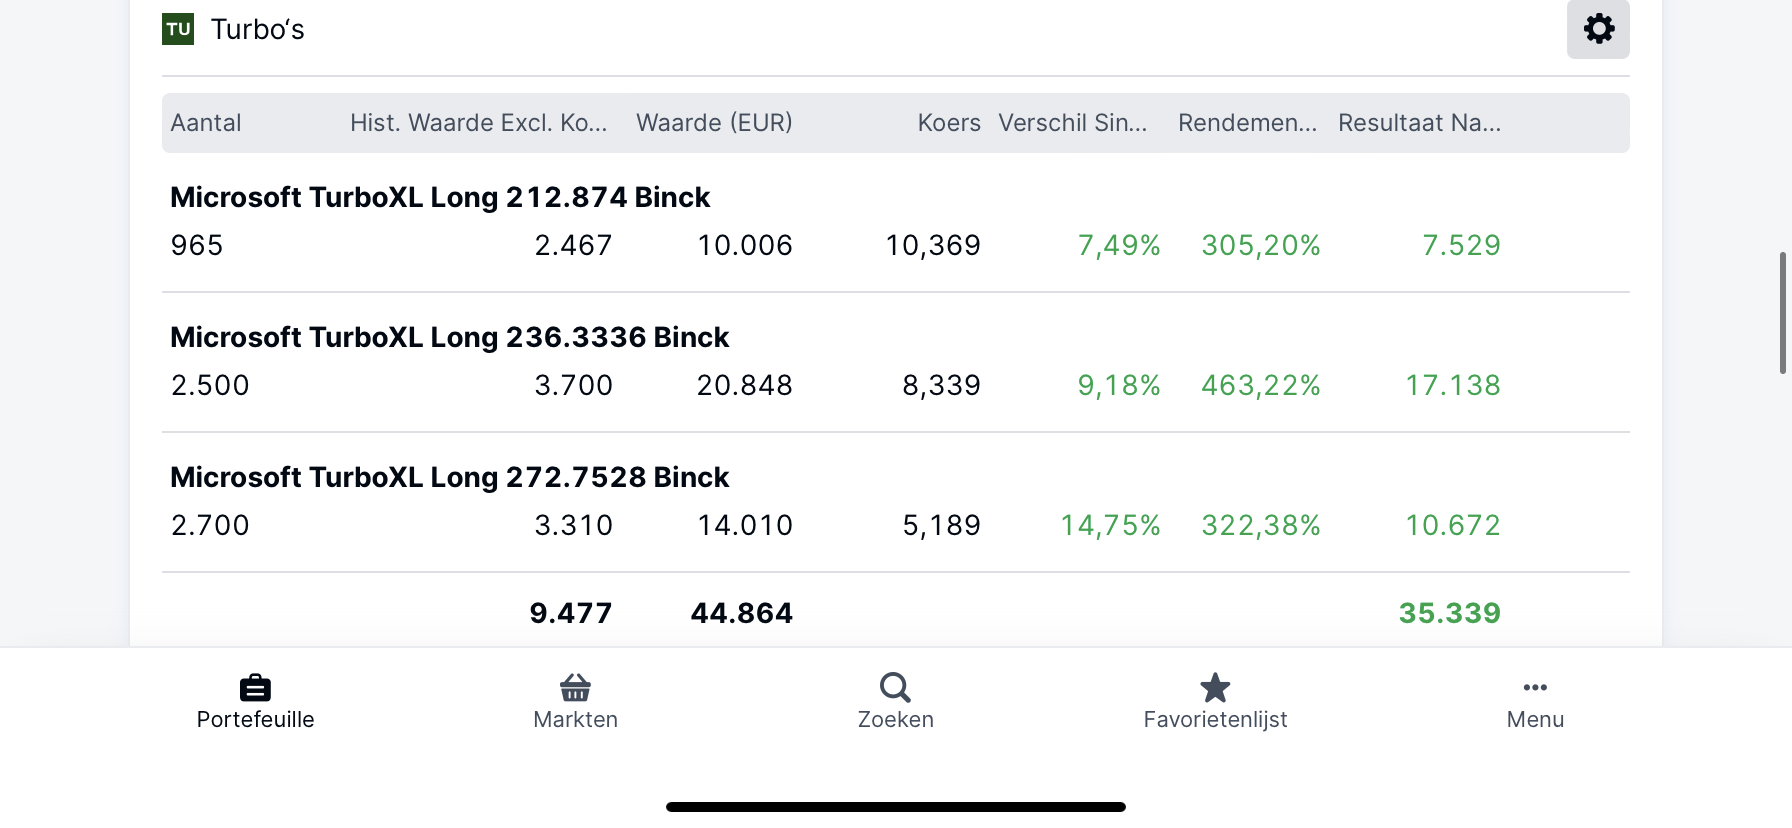Tap the Portefeuille briefcase icon
1792x828 pixels.
point(255,688)
